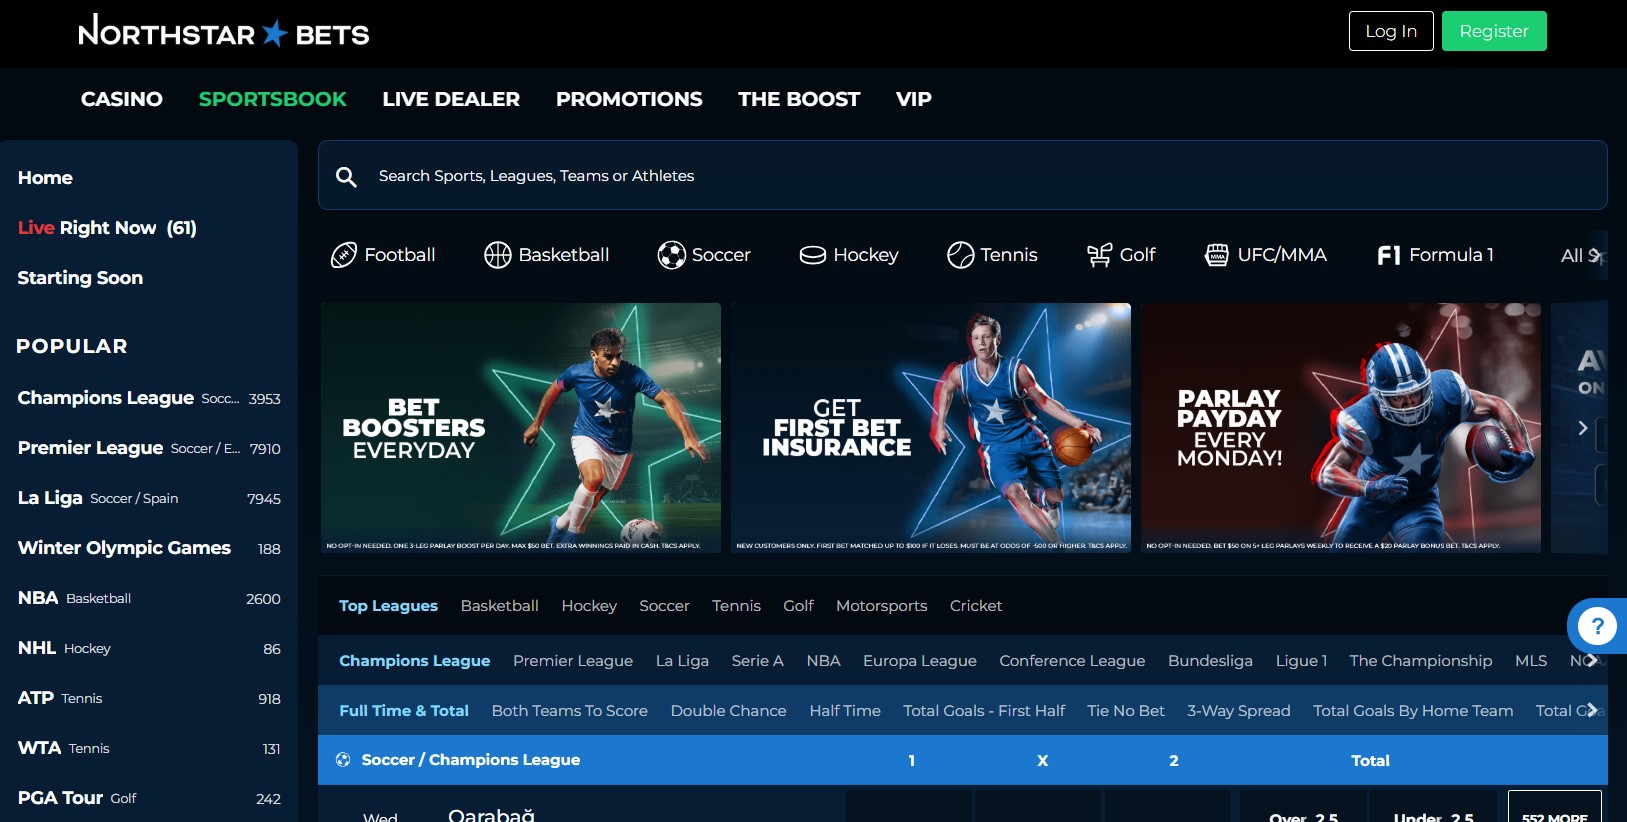Screen dimensions: 1627x822
Task: Go to Home in sidebar
Action: [x=45, y=178]
